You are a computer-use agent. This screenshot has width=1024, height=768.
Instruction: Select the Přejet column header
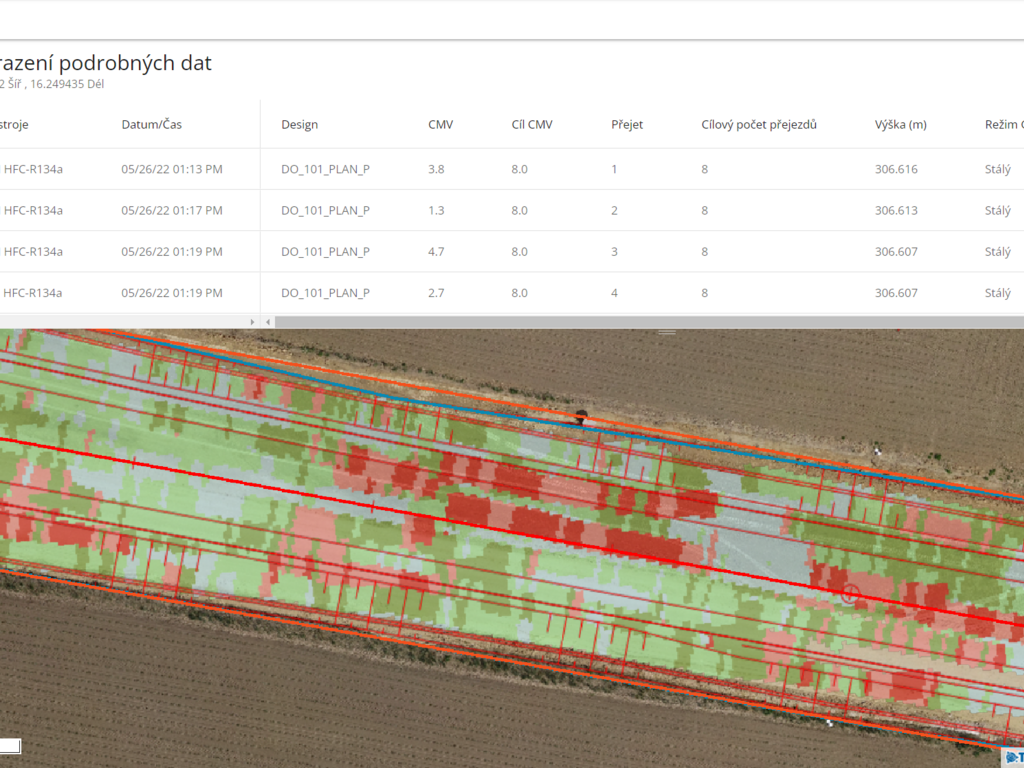point(627,125)
